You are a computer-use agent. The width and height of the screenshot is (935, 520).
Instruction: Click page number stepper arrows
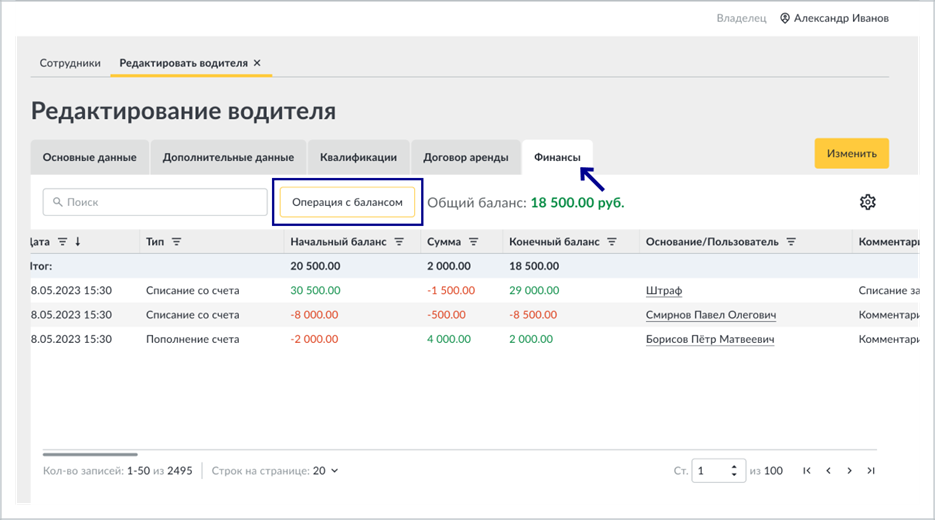(x=734, y=471)
